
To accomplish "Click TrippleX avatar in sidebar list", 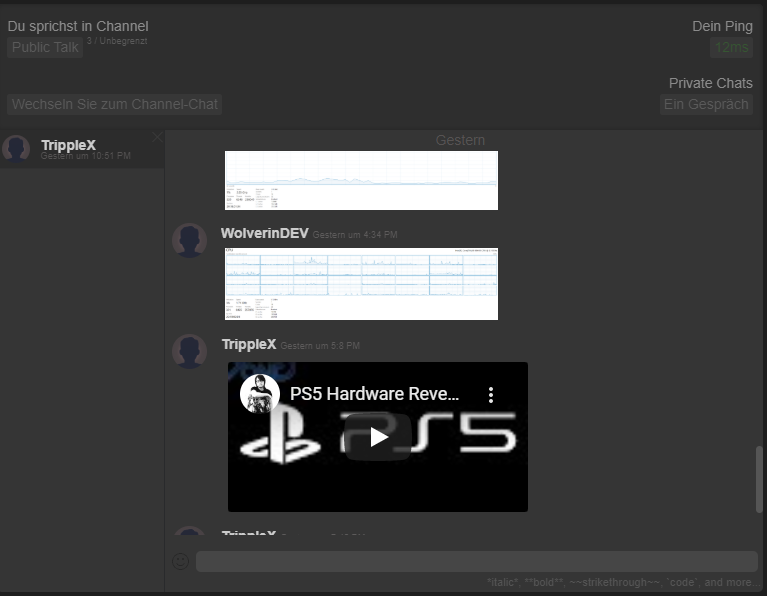I will 16,149.
